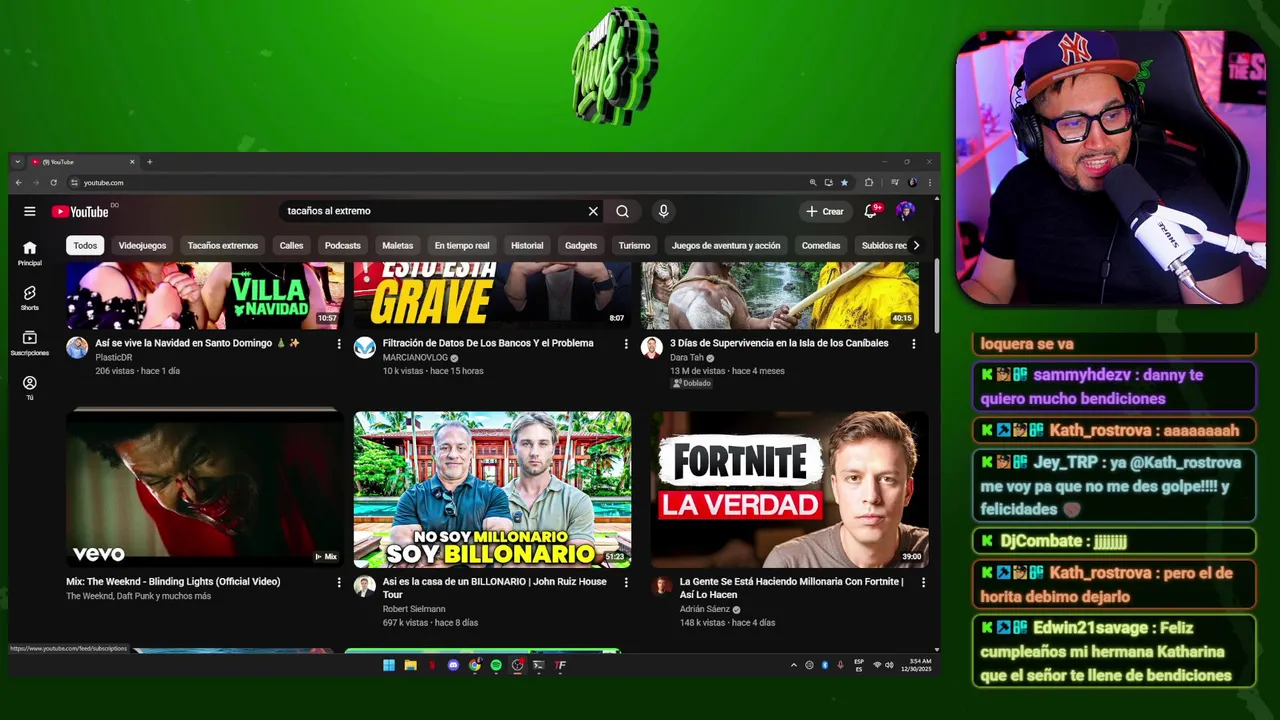Open the PlasticDR channel link
Screen dimensions: 1280x720
pos(113,357)
